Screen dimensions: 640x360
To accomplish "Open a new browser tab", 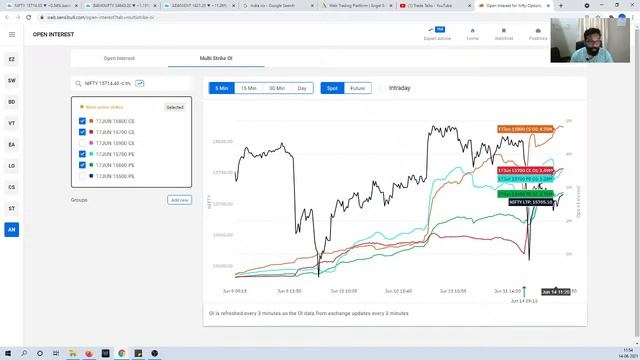I will [x=560, y=6].
